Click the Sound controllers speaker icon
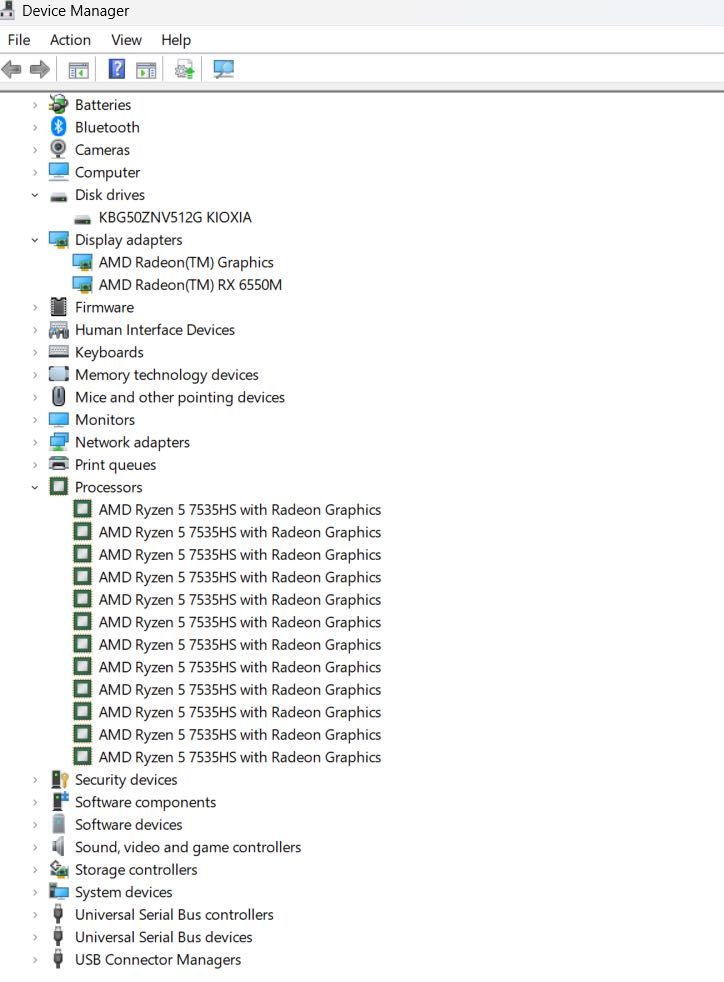The width and height of the screenshot is (724, 982). (58, 846)
